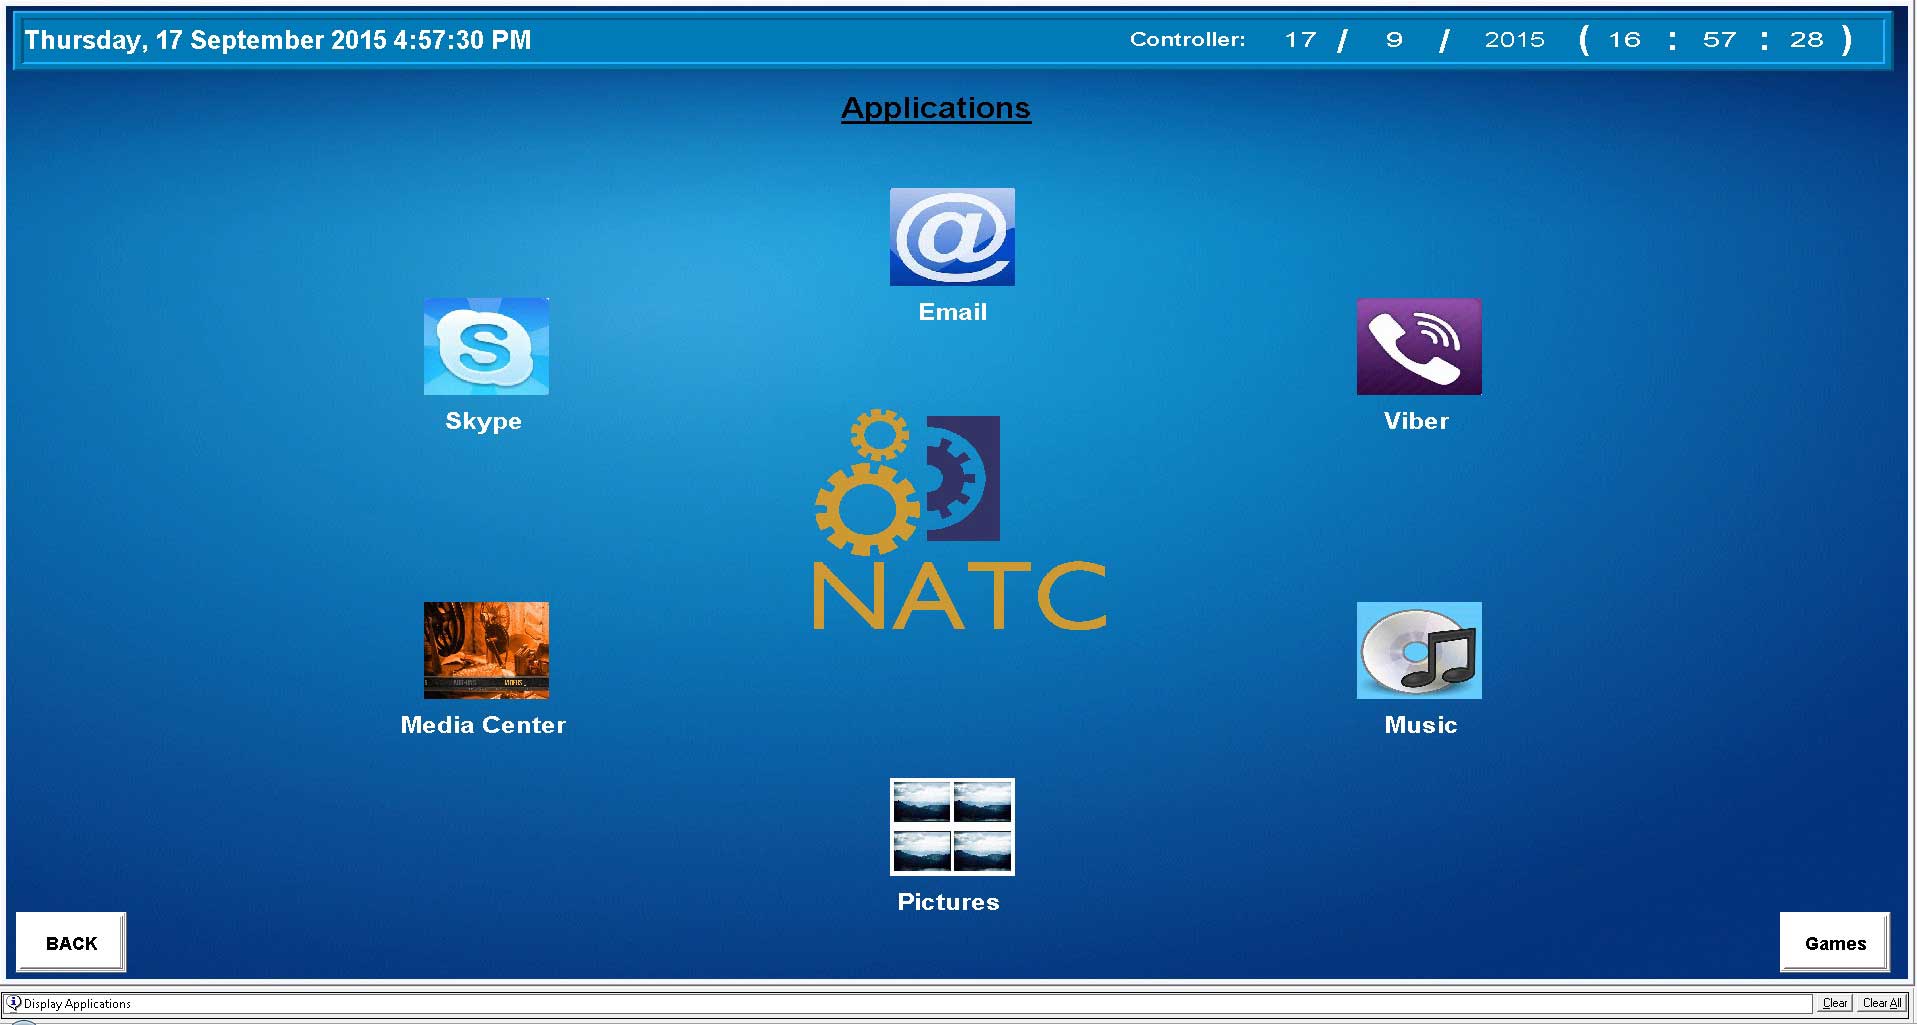Open the Email application icon

click(952, 237)
